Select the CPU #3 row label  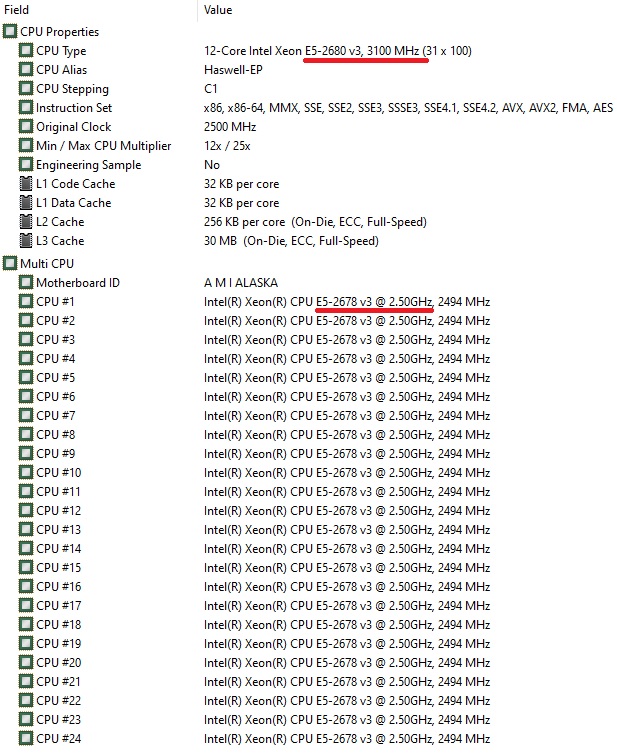tap(55, 339)
